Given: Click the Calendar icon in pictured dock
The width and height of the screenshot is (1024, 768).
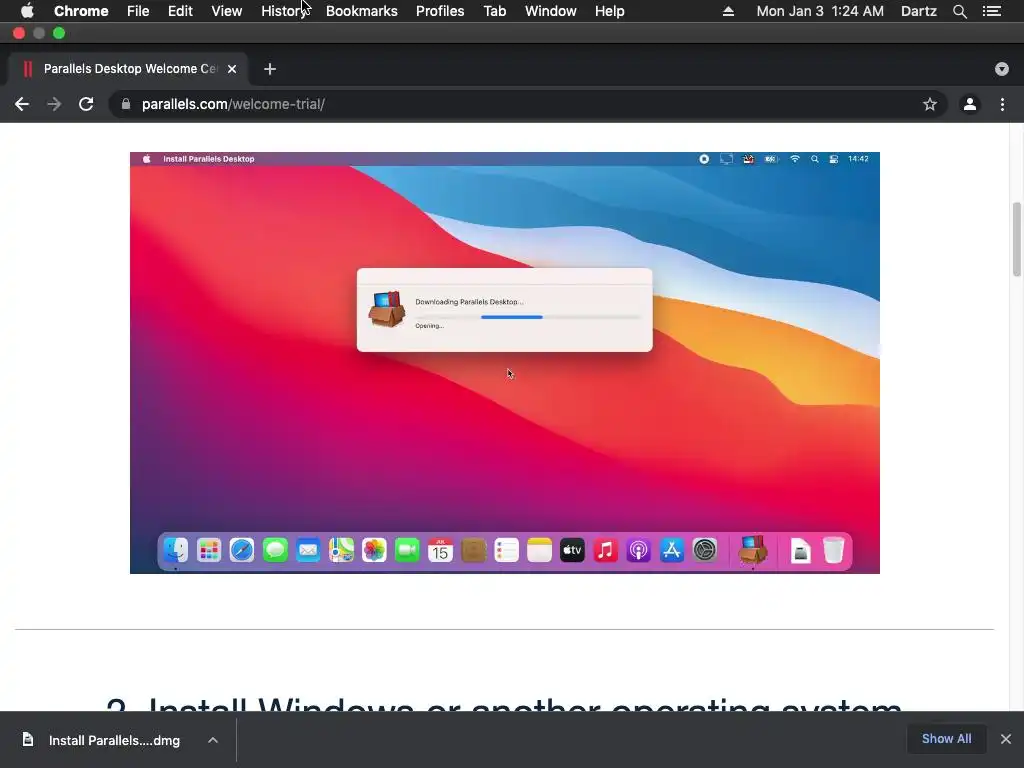Looking at the screenshot, I should pos(440,551).
